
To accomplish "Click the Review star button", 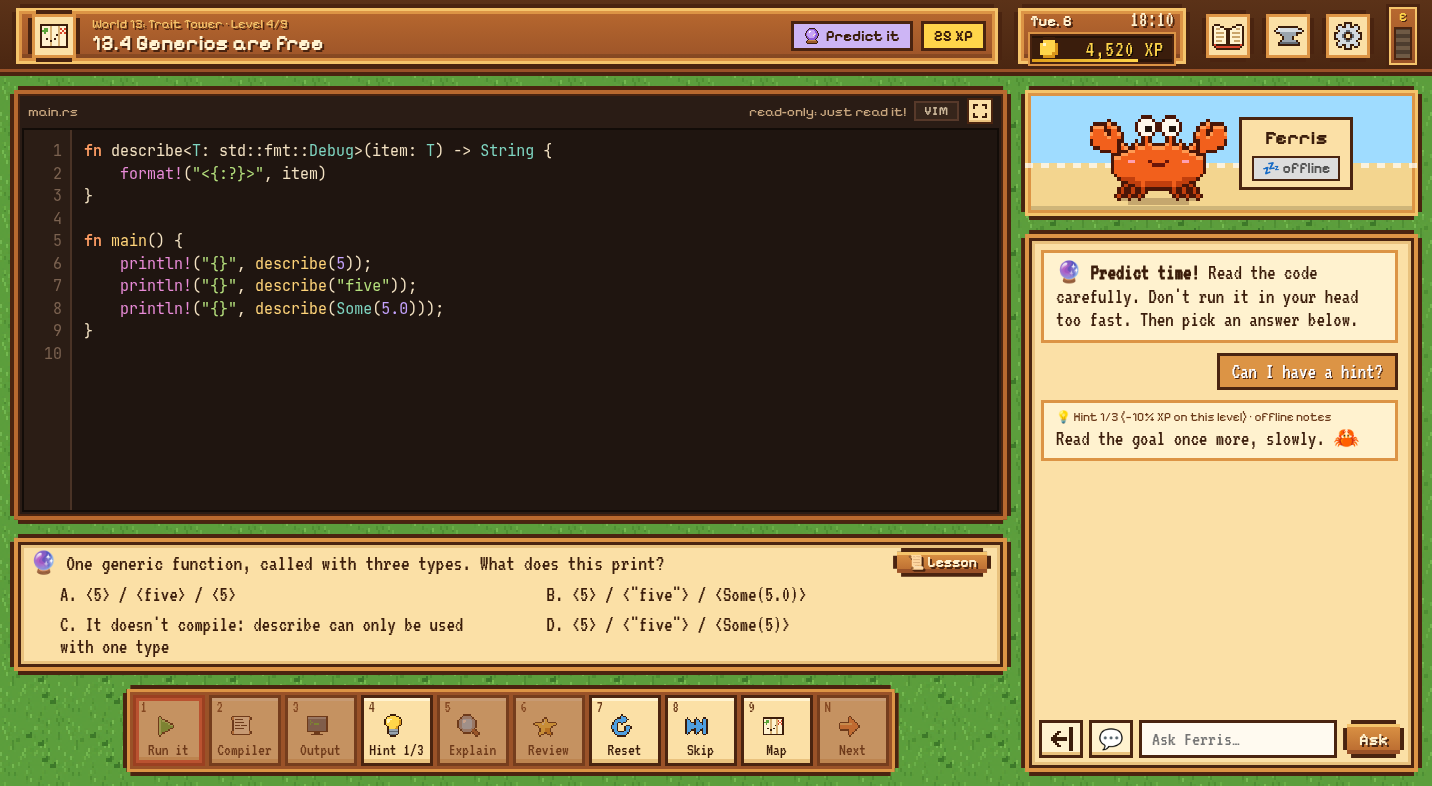I will click(x=548, y=731).
